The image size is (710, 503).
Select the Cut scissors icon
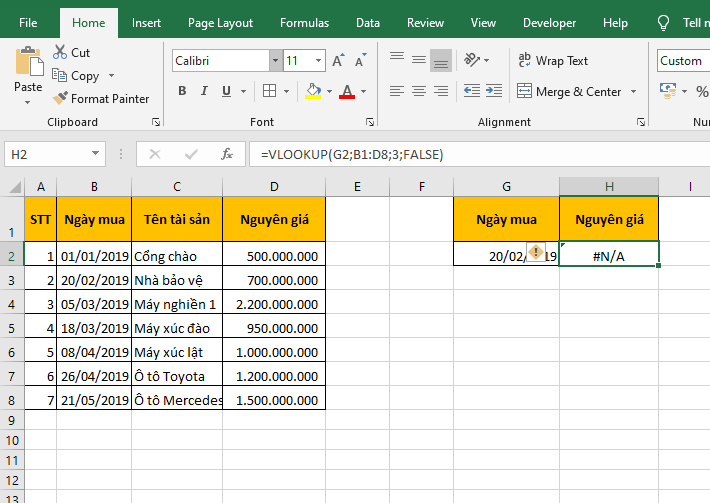(60, 52)
